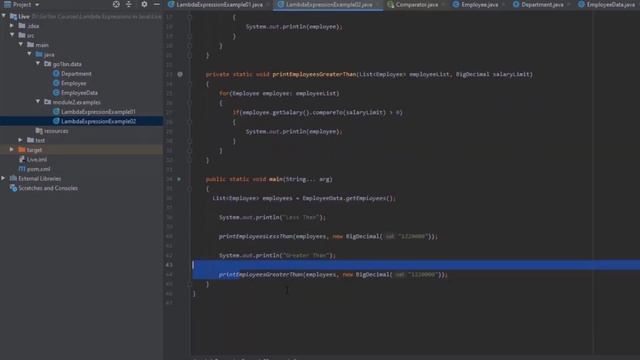This screenshot has width=640, height=360.
Task: Select Department class in project tree
Action: (76, 73)
